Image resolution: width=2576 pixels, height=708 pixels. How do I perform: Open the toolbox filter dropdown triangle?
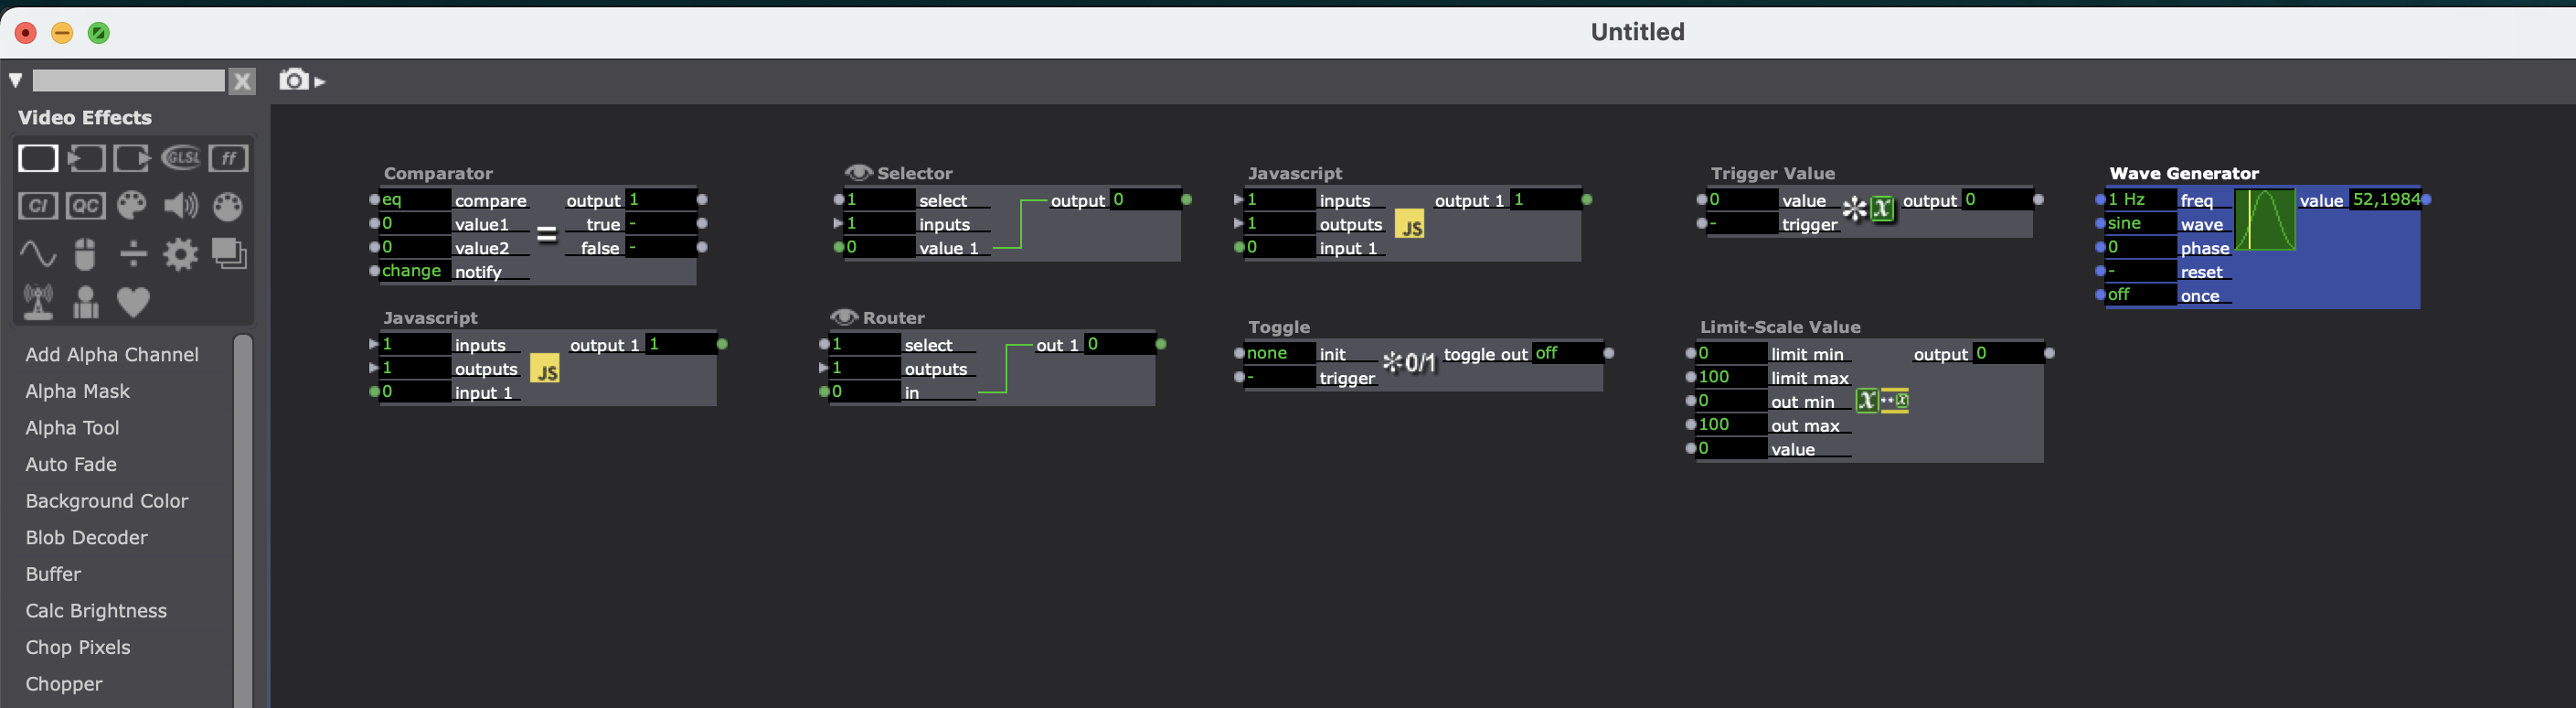16,80
